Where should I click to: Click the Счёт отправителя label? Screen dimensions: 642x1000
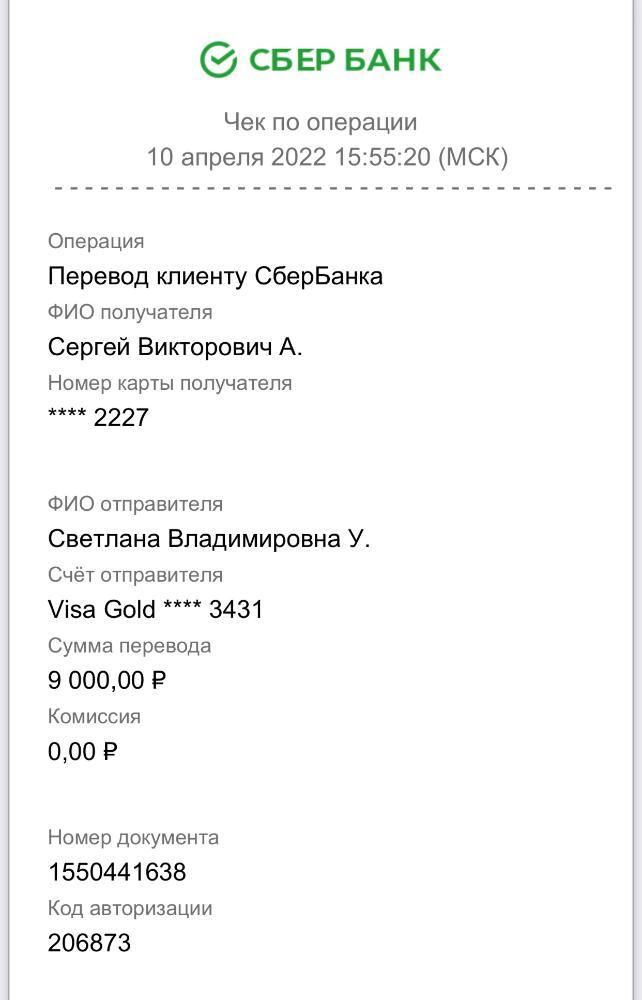tap(135, 575)
